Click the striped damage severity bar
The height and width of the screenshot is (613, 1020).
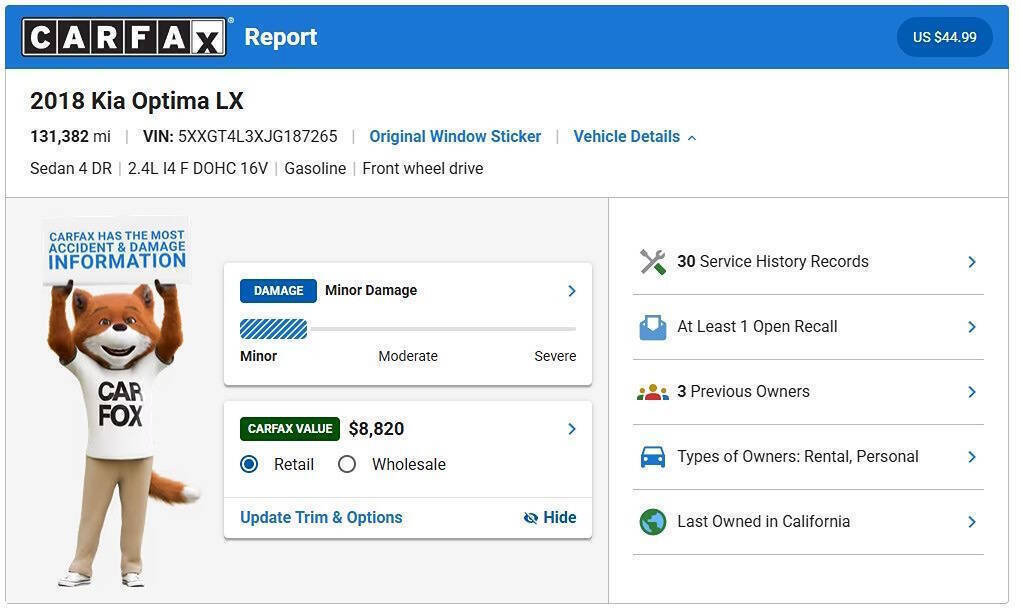[273, 330]
